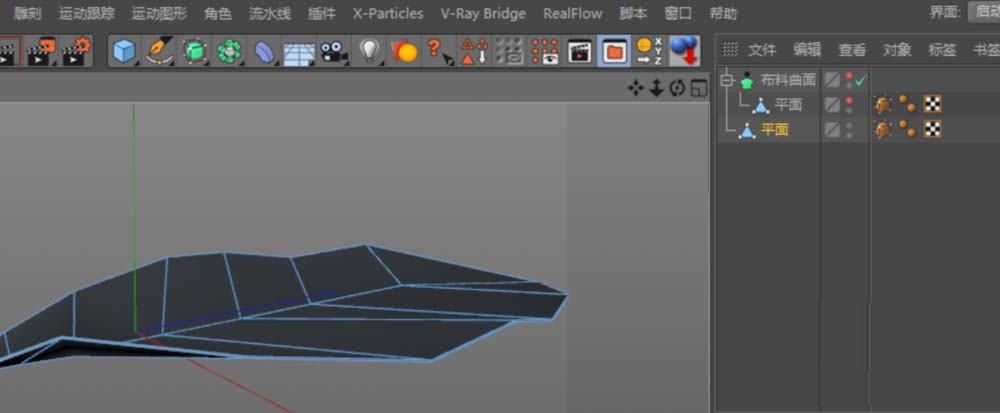
Task: Open the 流水线 menu
Action: [270, 13]
